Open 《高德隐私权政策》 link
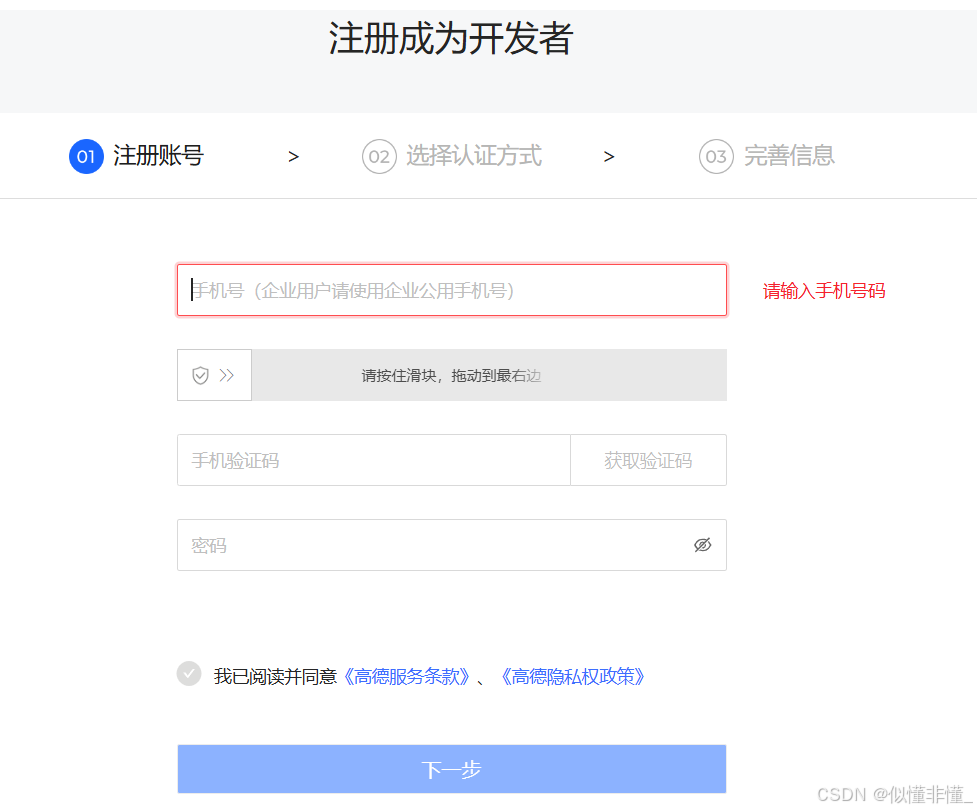The height and width of the screenshot is (812, 977). point(573,676)
